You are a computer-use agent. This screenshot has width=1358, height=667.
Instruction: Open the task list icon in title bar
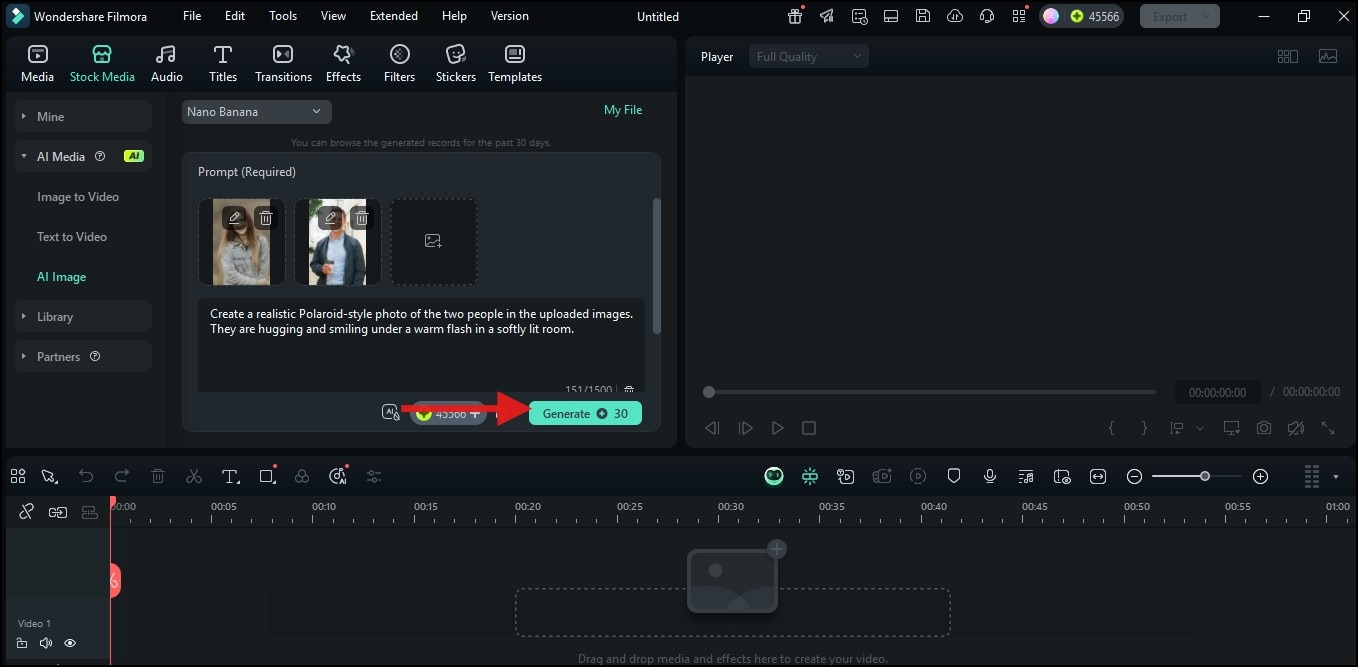859,16
